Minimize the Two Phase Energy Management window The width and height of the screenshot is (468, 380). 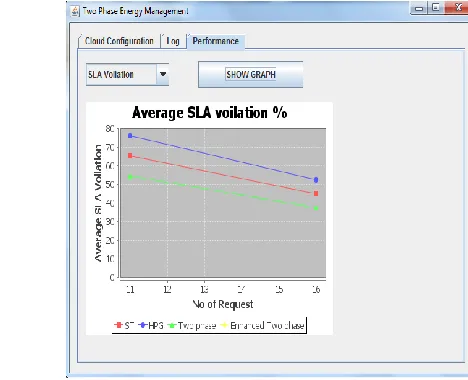(x=419, y=8)
